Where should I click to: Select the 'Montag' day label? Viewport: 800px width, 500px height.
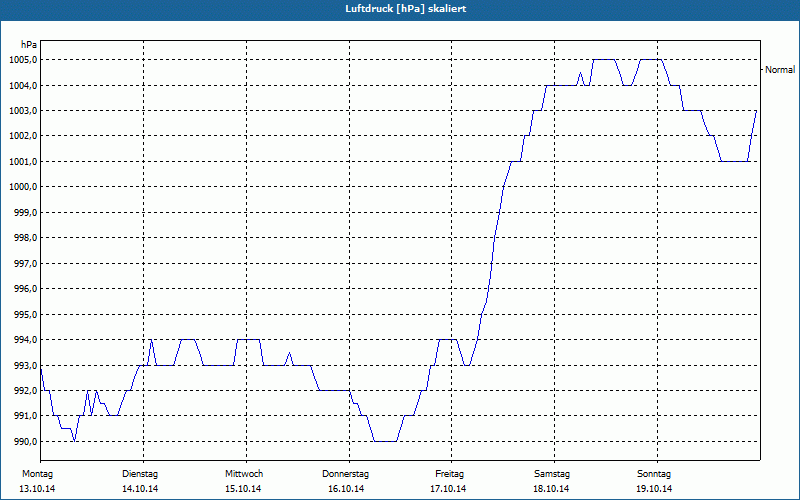coord(38,474)
